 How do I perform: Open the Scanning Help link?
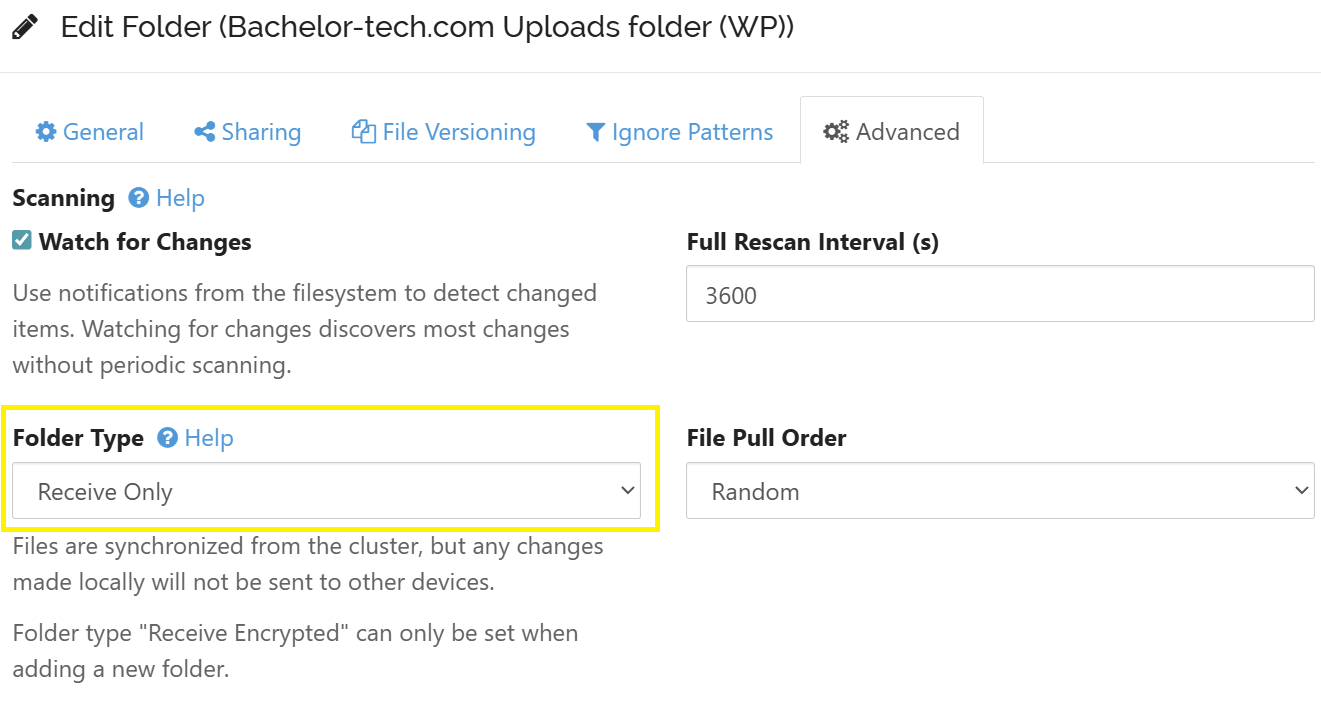click(x=180, y=198)
